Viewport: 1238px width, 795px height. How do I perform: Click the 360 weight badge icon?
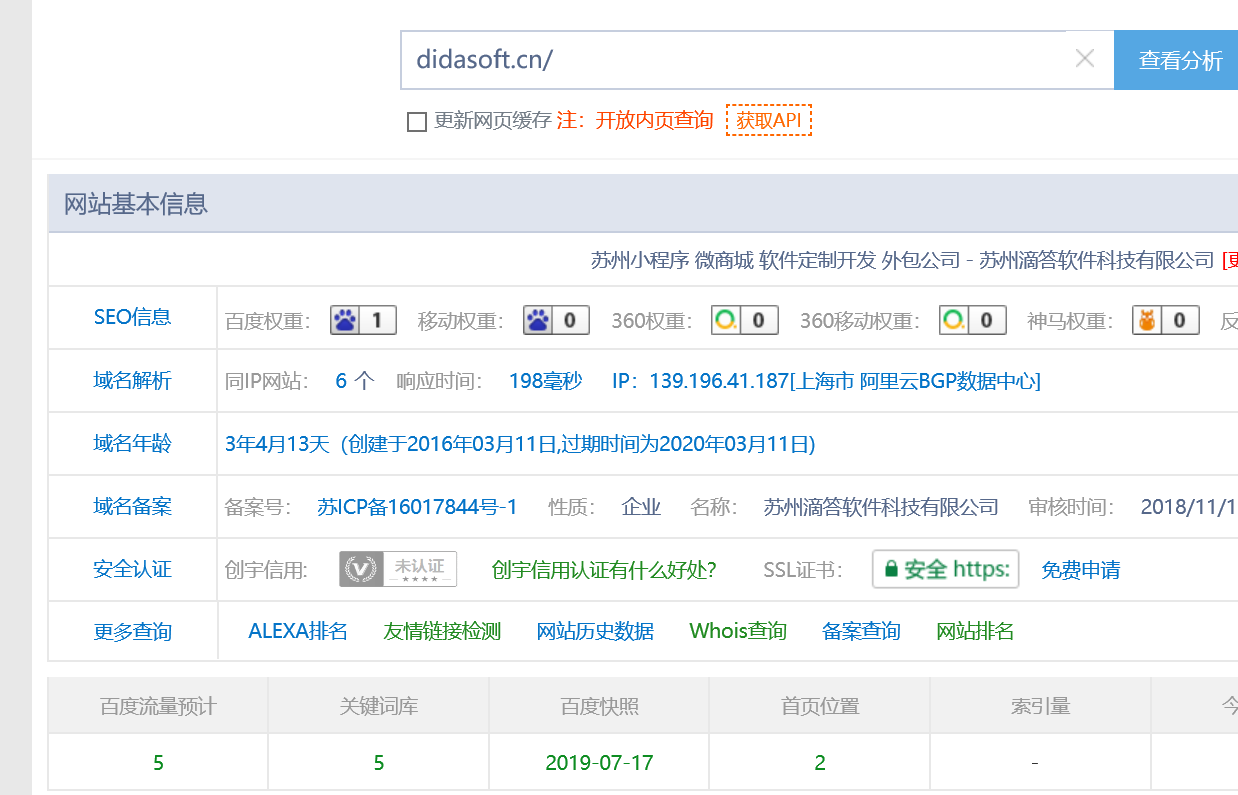click(745, 321)
